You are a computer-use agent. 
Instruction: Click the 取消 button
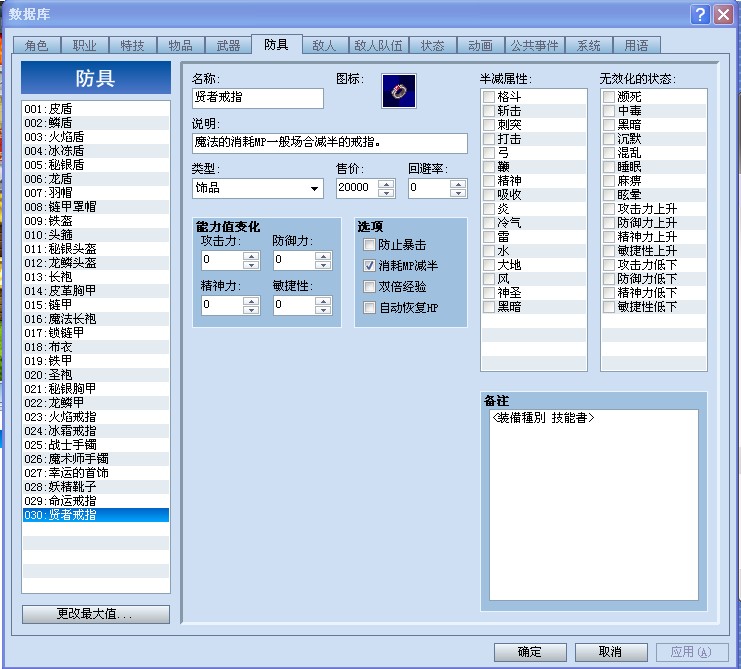(611, 652)
